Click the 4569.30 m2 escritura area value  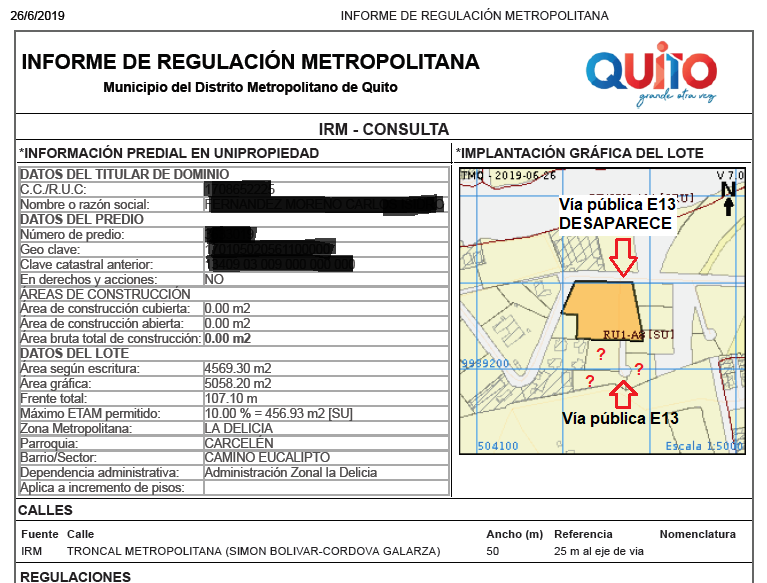[238, 368]
